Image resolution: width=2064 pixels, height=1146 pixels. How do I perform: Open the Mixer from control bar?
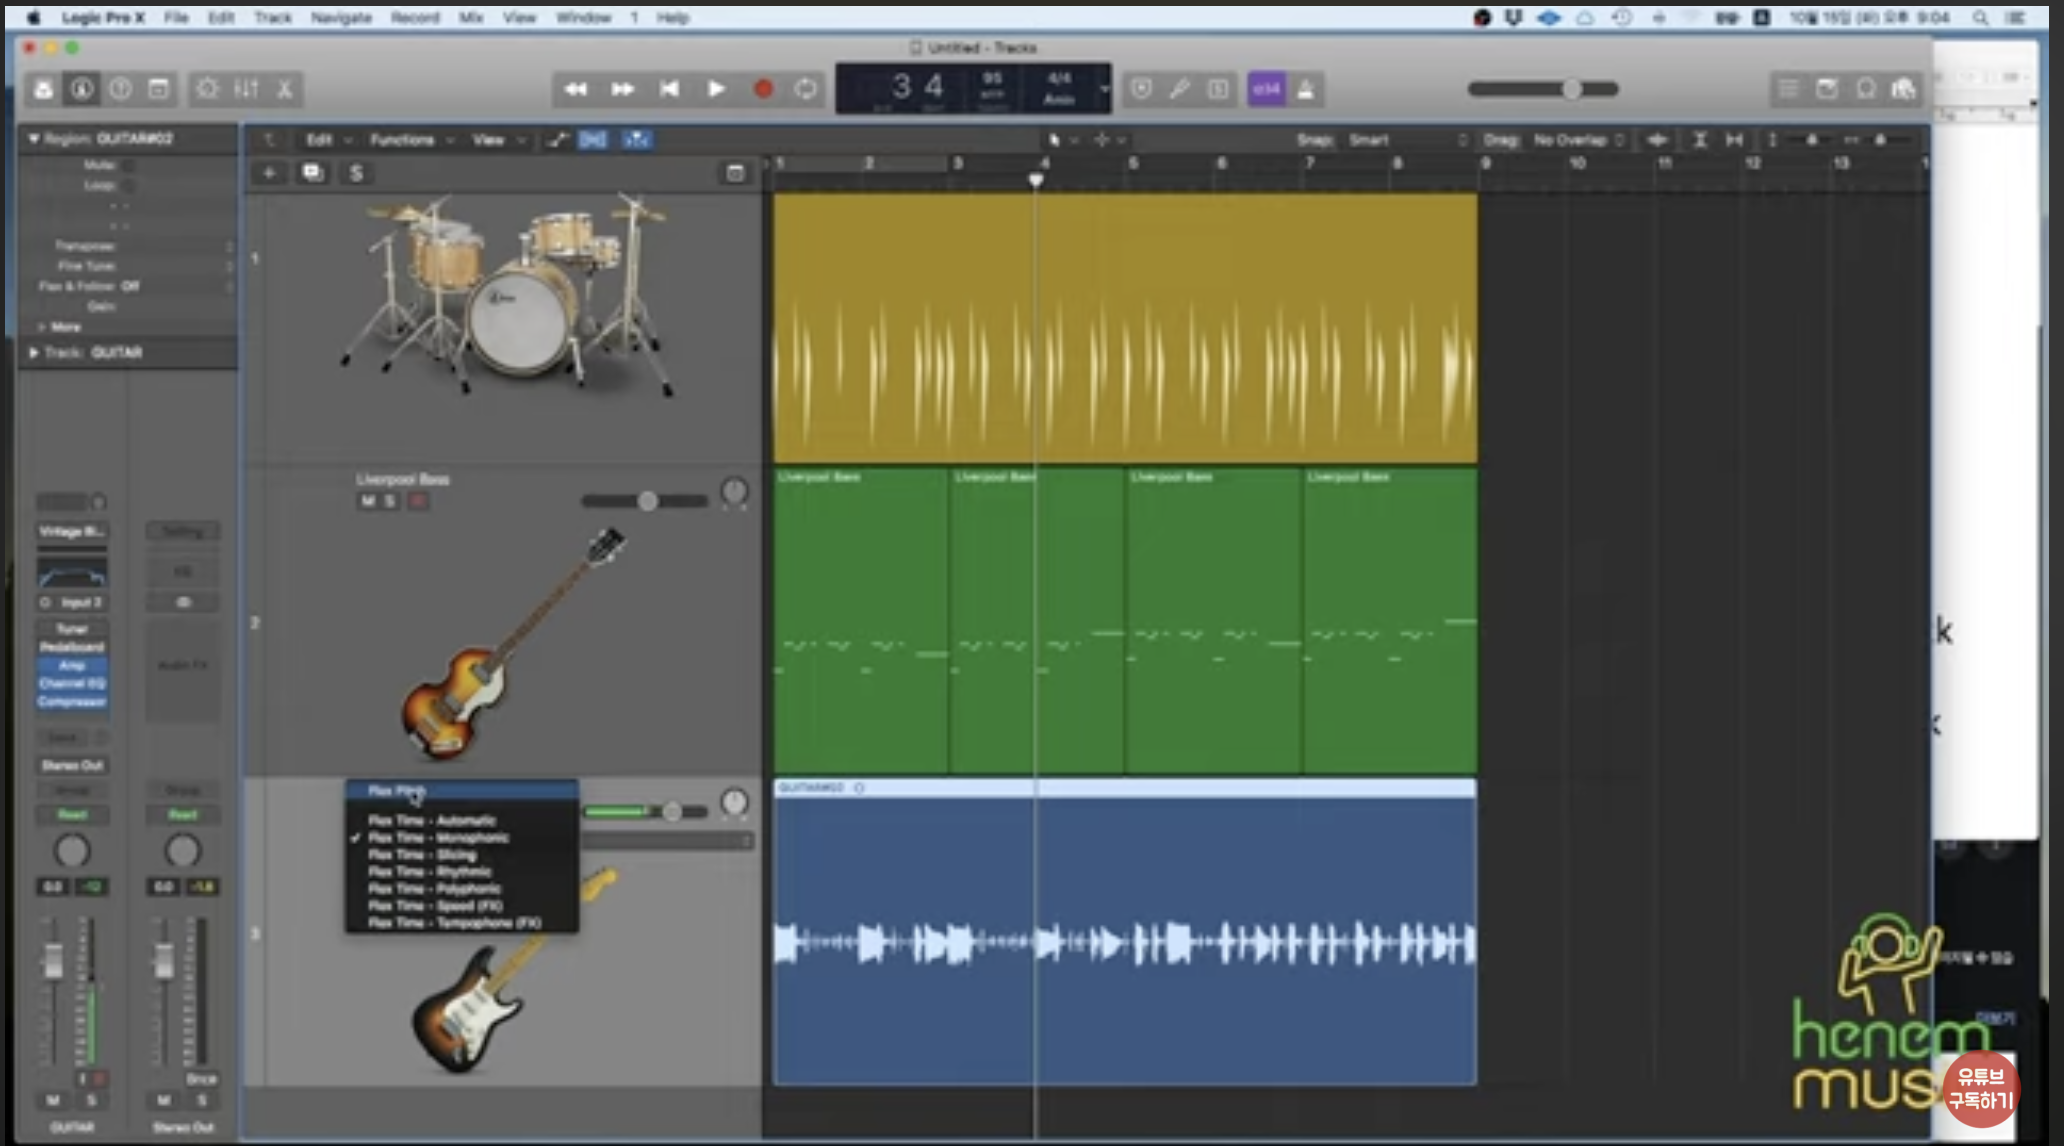246,89
